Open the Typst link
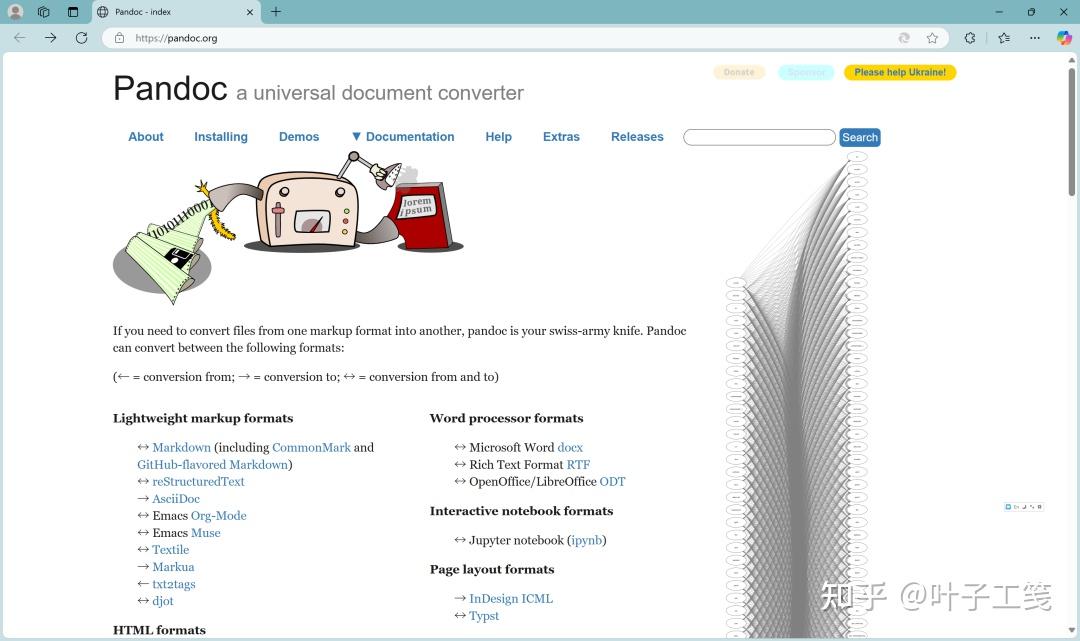 click(x=484, y=616)
